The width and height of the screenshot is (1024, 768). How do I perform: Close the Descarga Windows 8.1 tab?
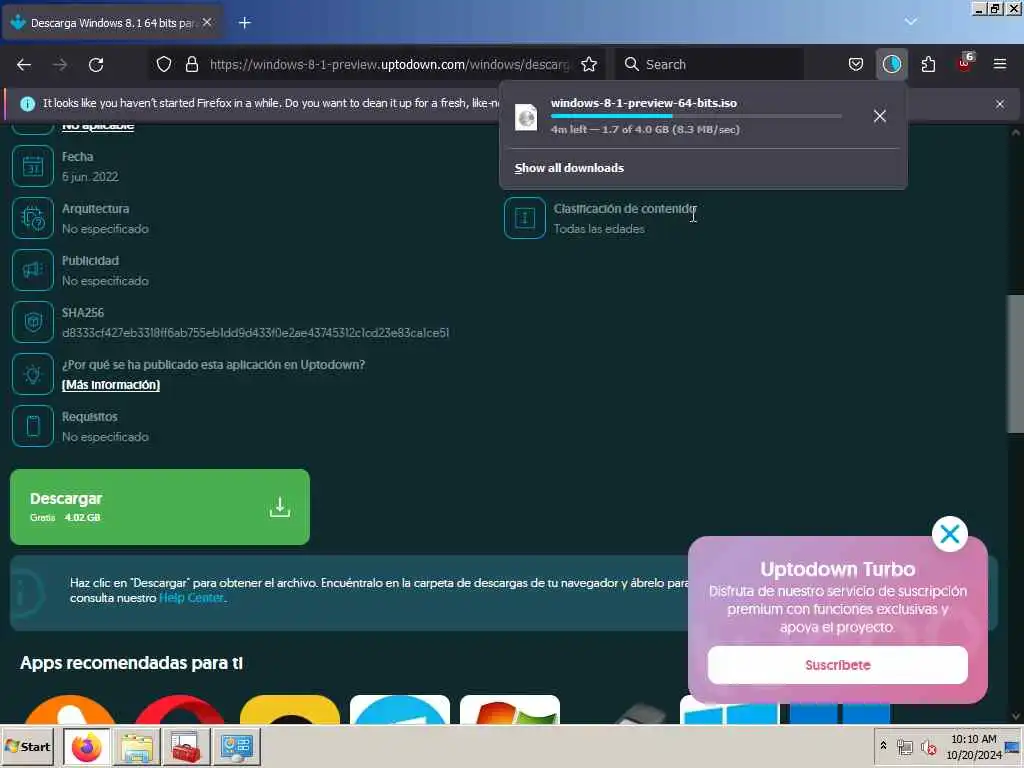(x=207, y=22)
